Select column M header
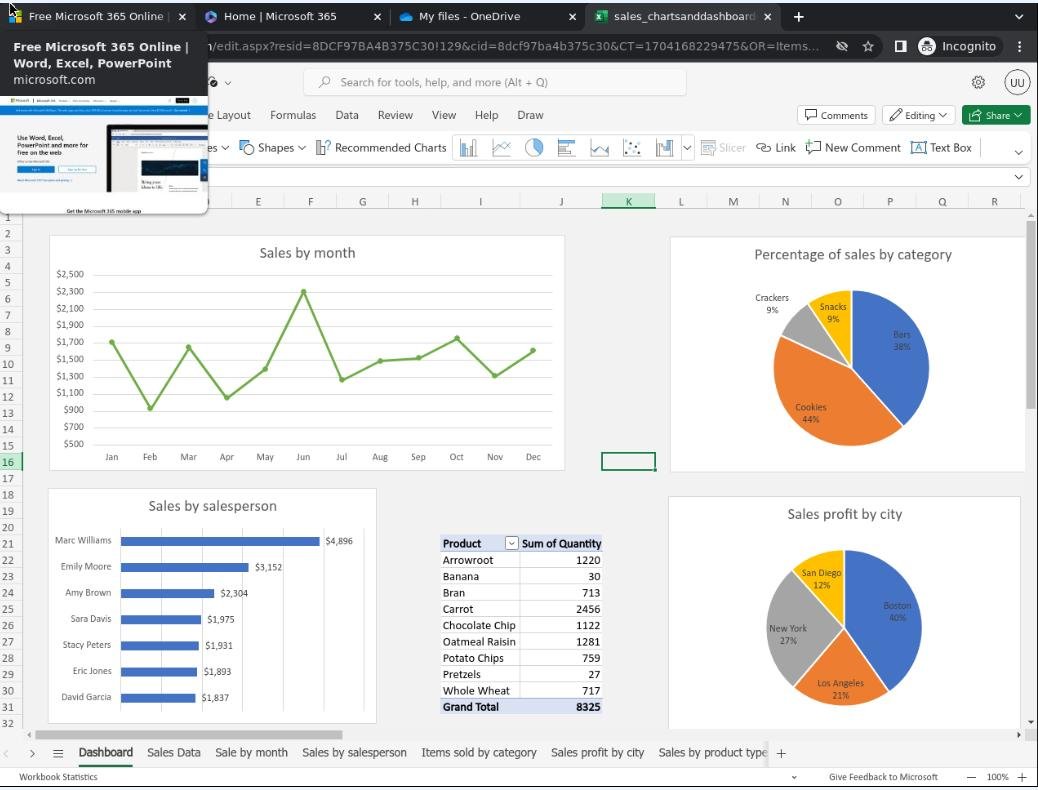The width and height of the screenshot is (1038, 790). [x=733, y=201]
